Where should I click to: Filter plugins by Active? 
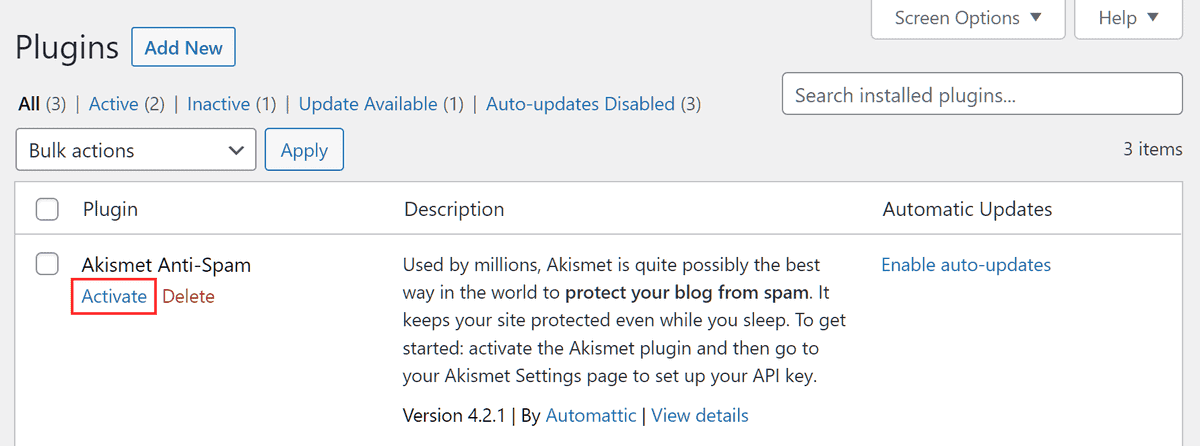114,104
